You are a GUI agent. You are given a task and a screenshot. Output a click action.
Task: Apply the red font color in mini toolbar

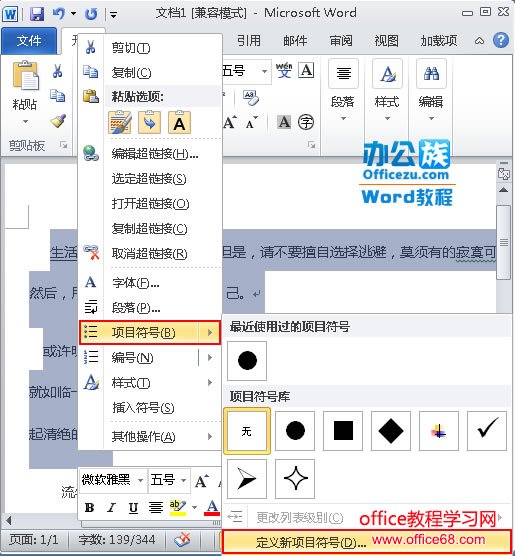212,508
